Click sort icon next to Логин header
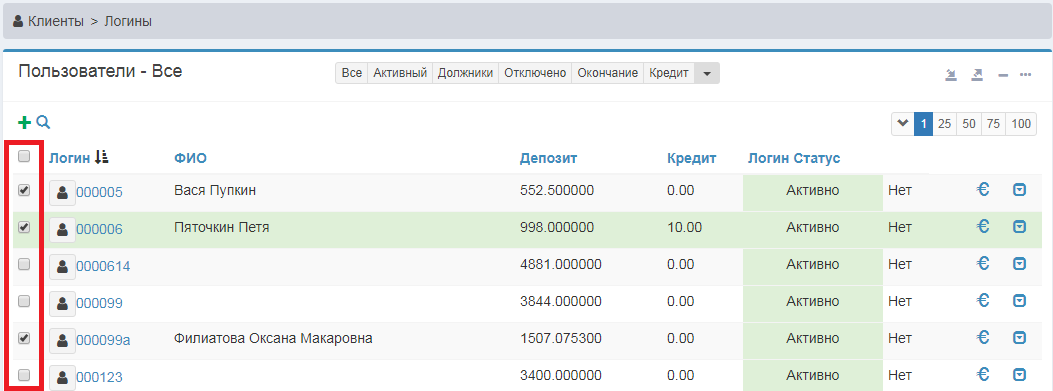 pos(101,157)
